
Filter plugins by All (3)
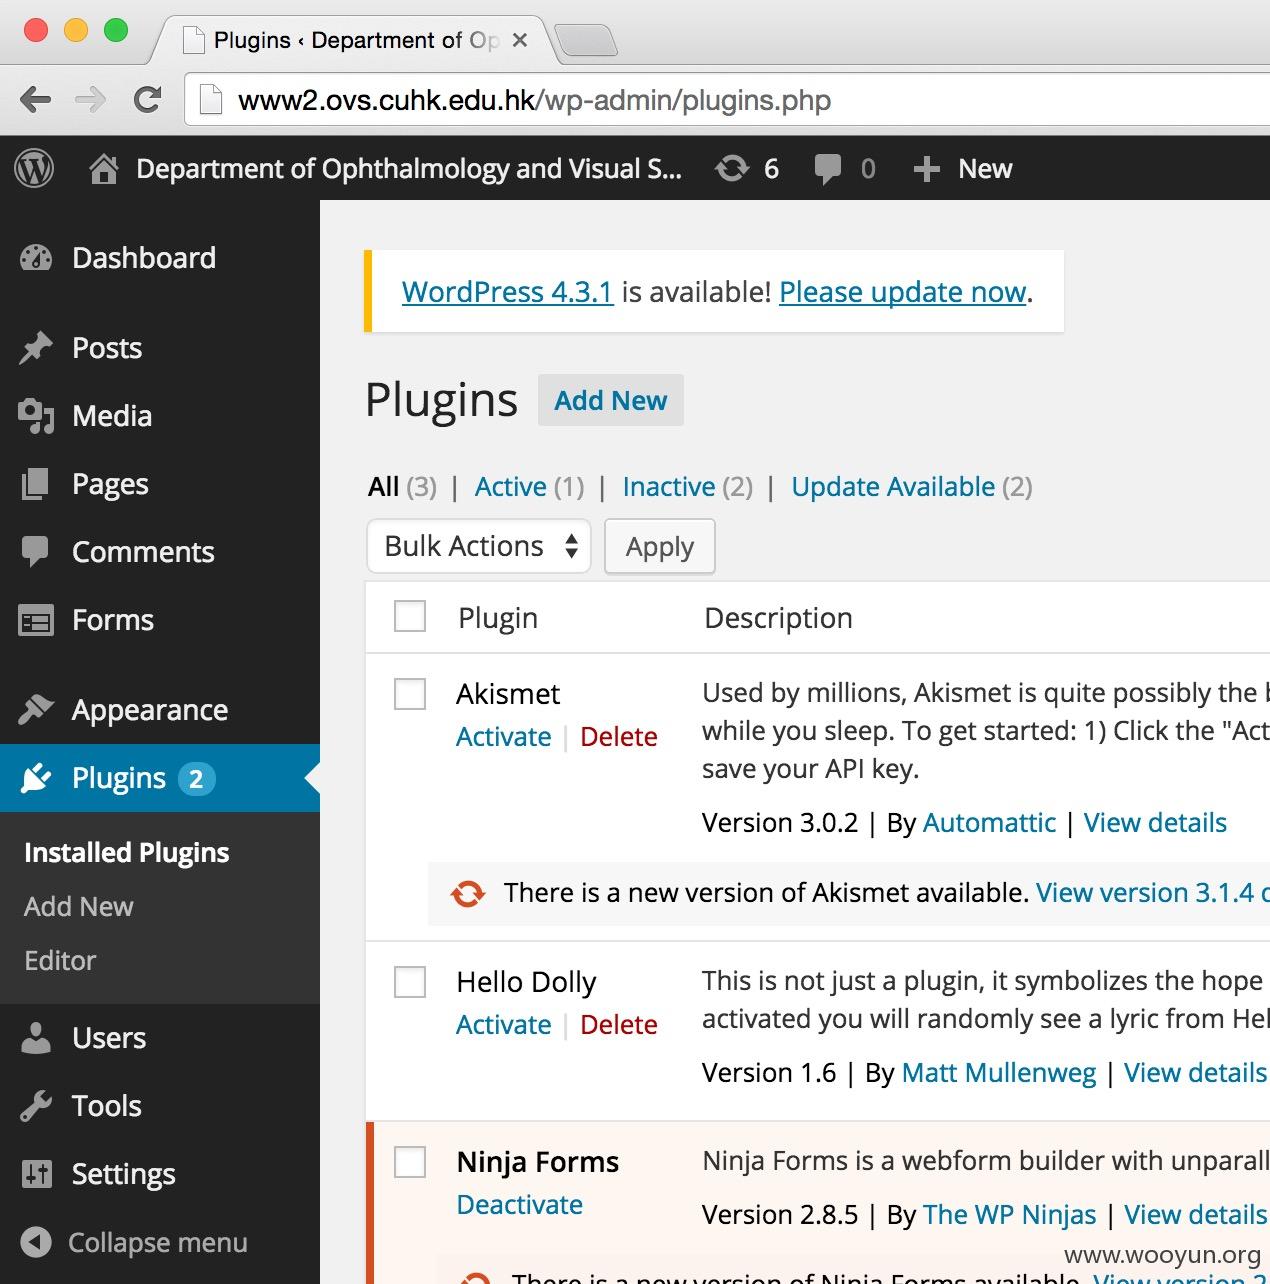coord(402,487)
